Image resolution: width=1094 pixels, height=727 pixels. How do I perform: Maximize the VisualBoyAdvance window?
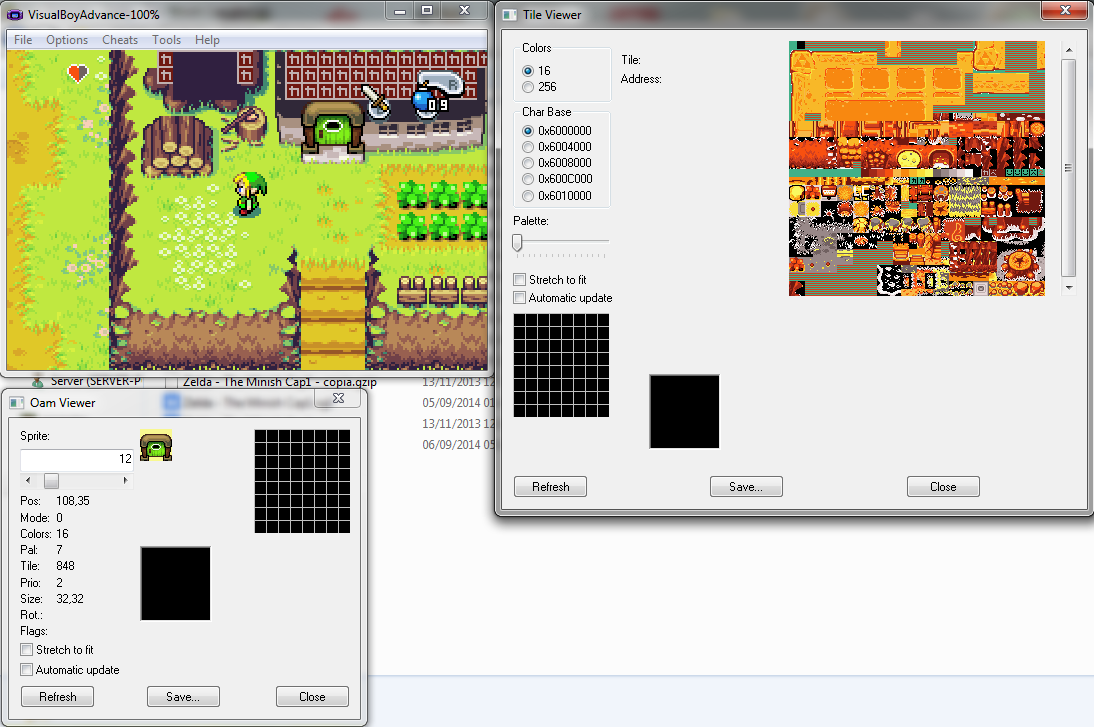[427, 10]
